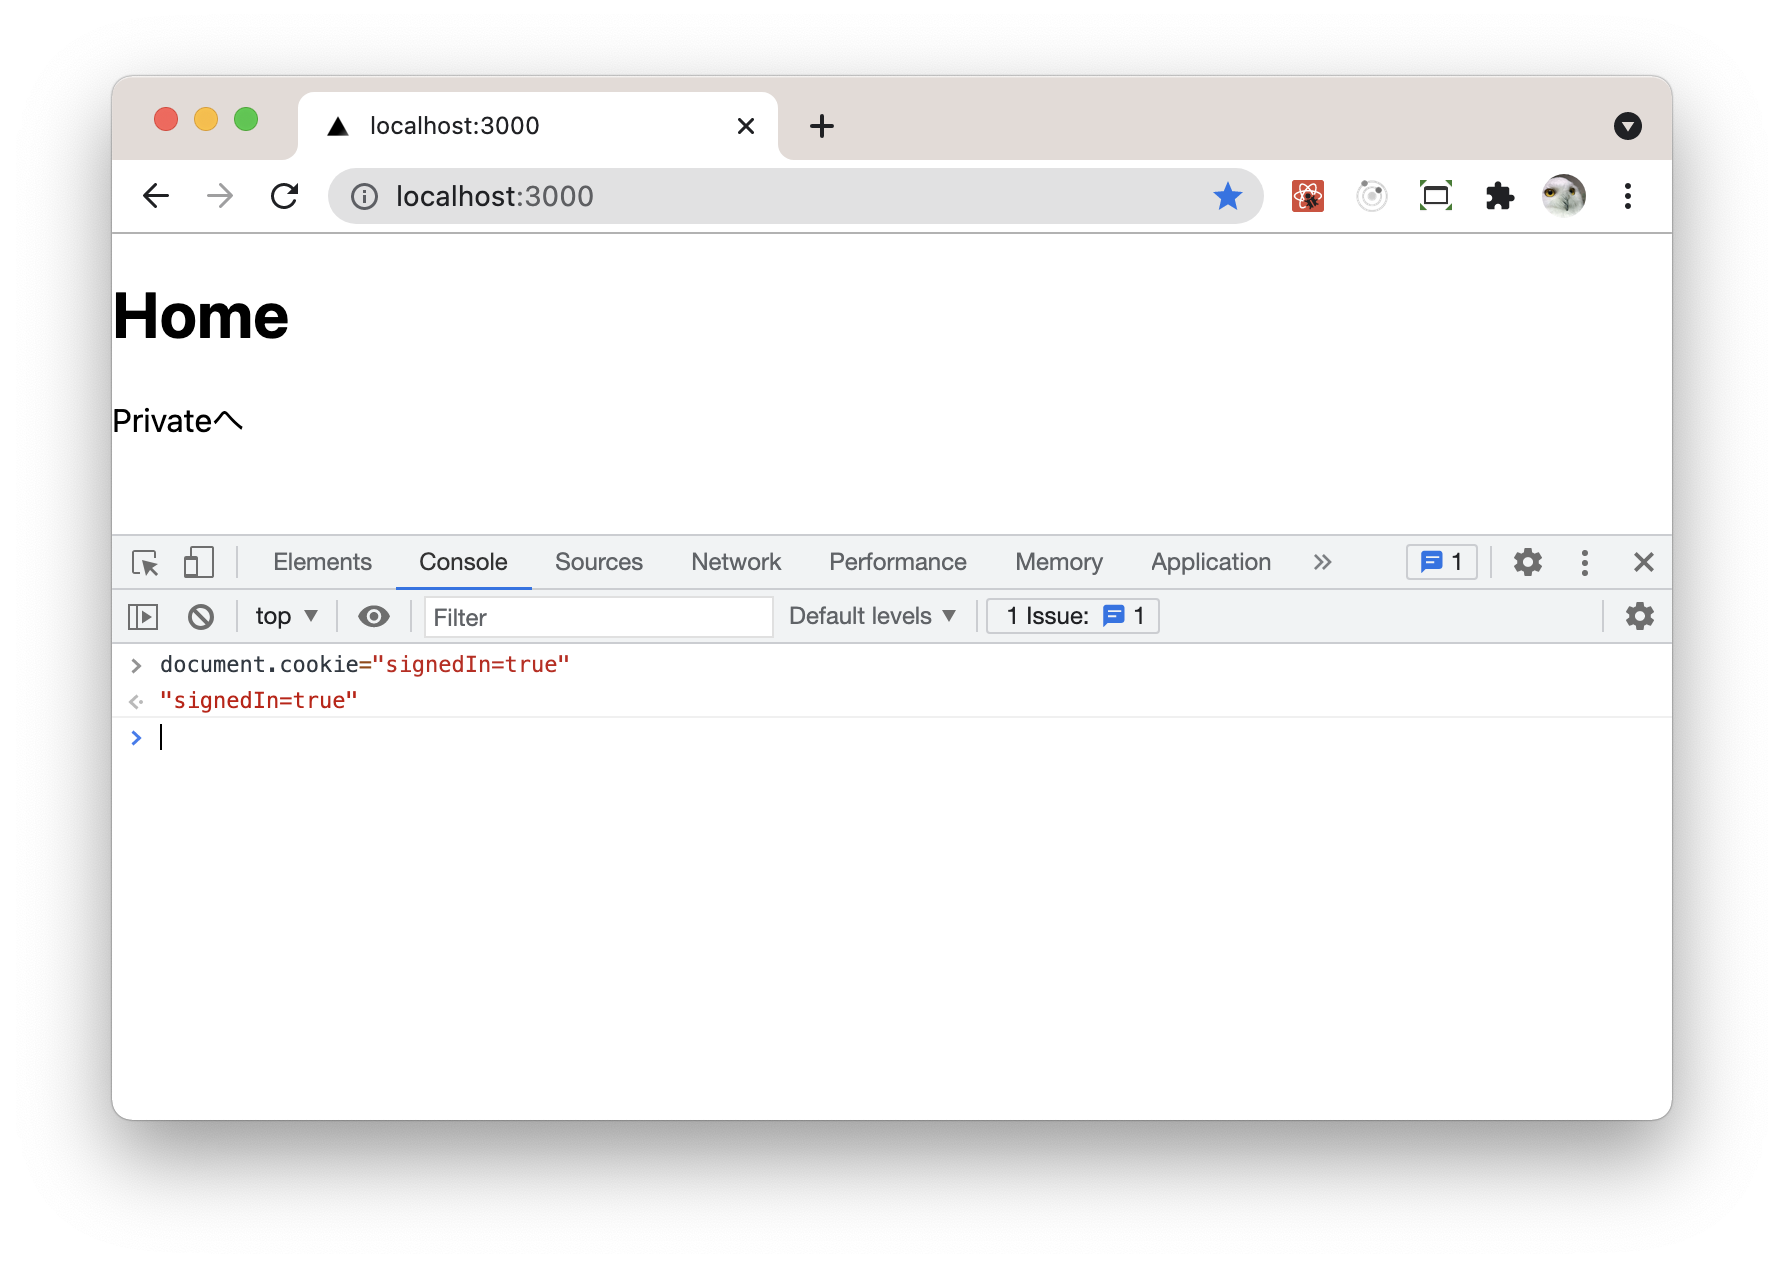
Task: Open the tab search dropdown arrow
Action: (1628, 126)
